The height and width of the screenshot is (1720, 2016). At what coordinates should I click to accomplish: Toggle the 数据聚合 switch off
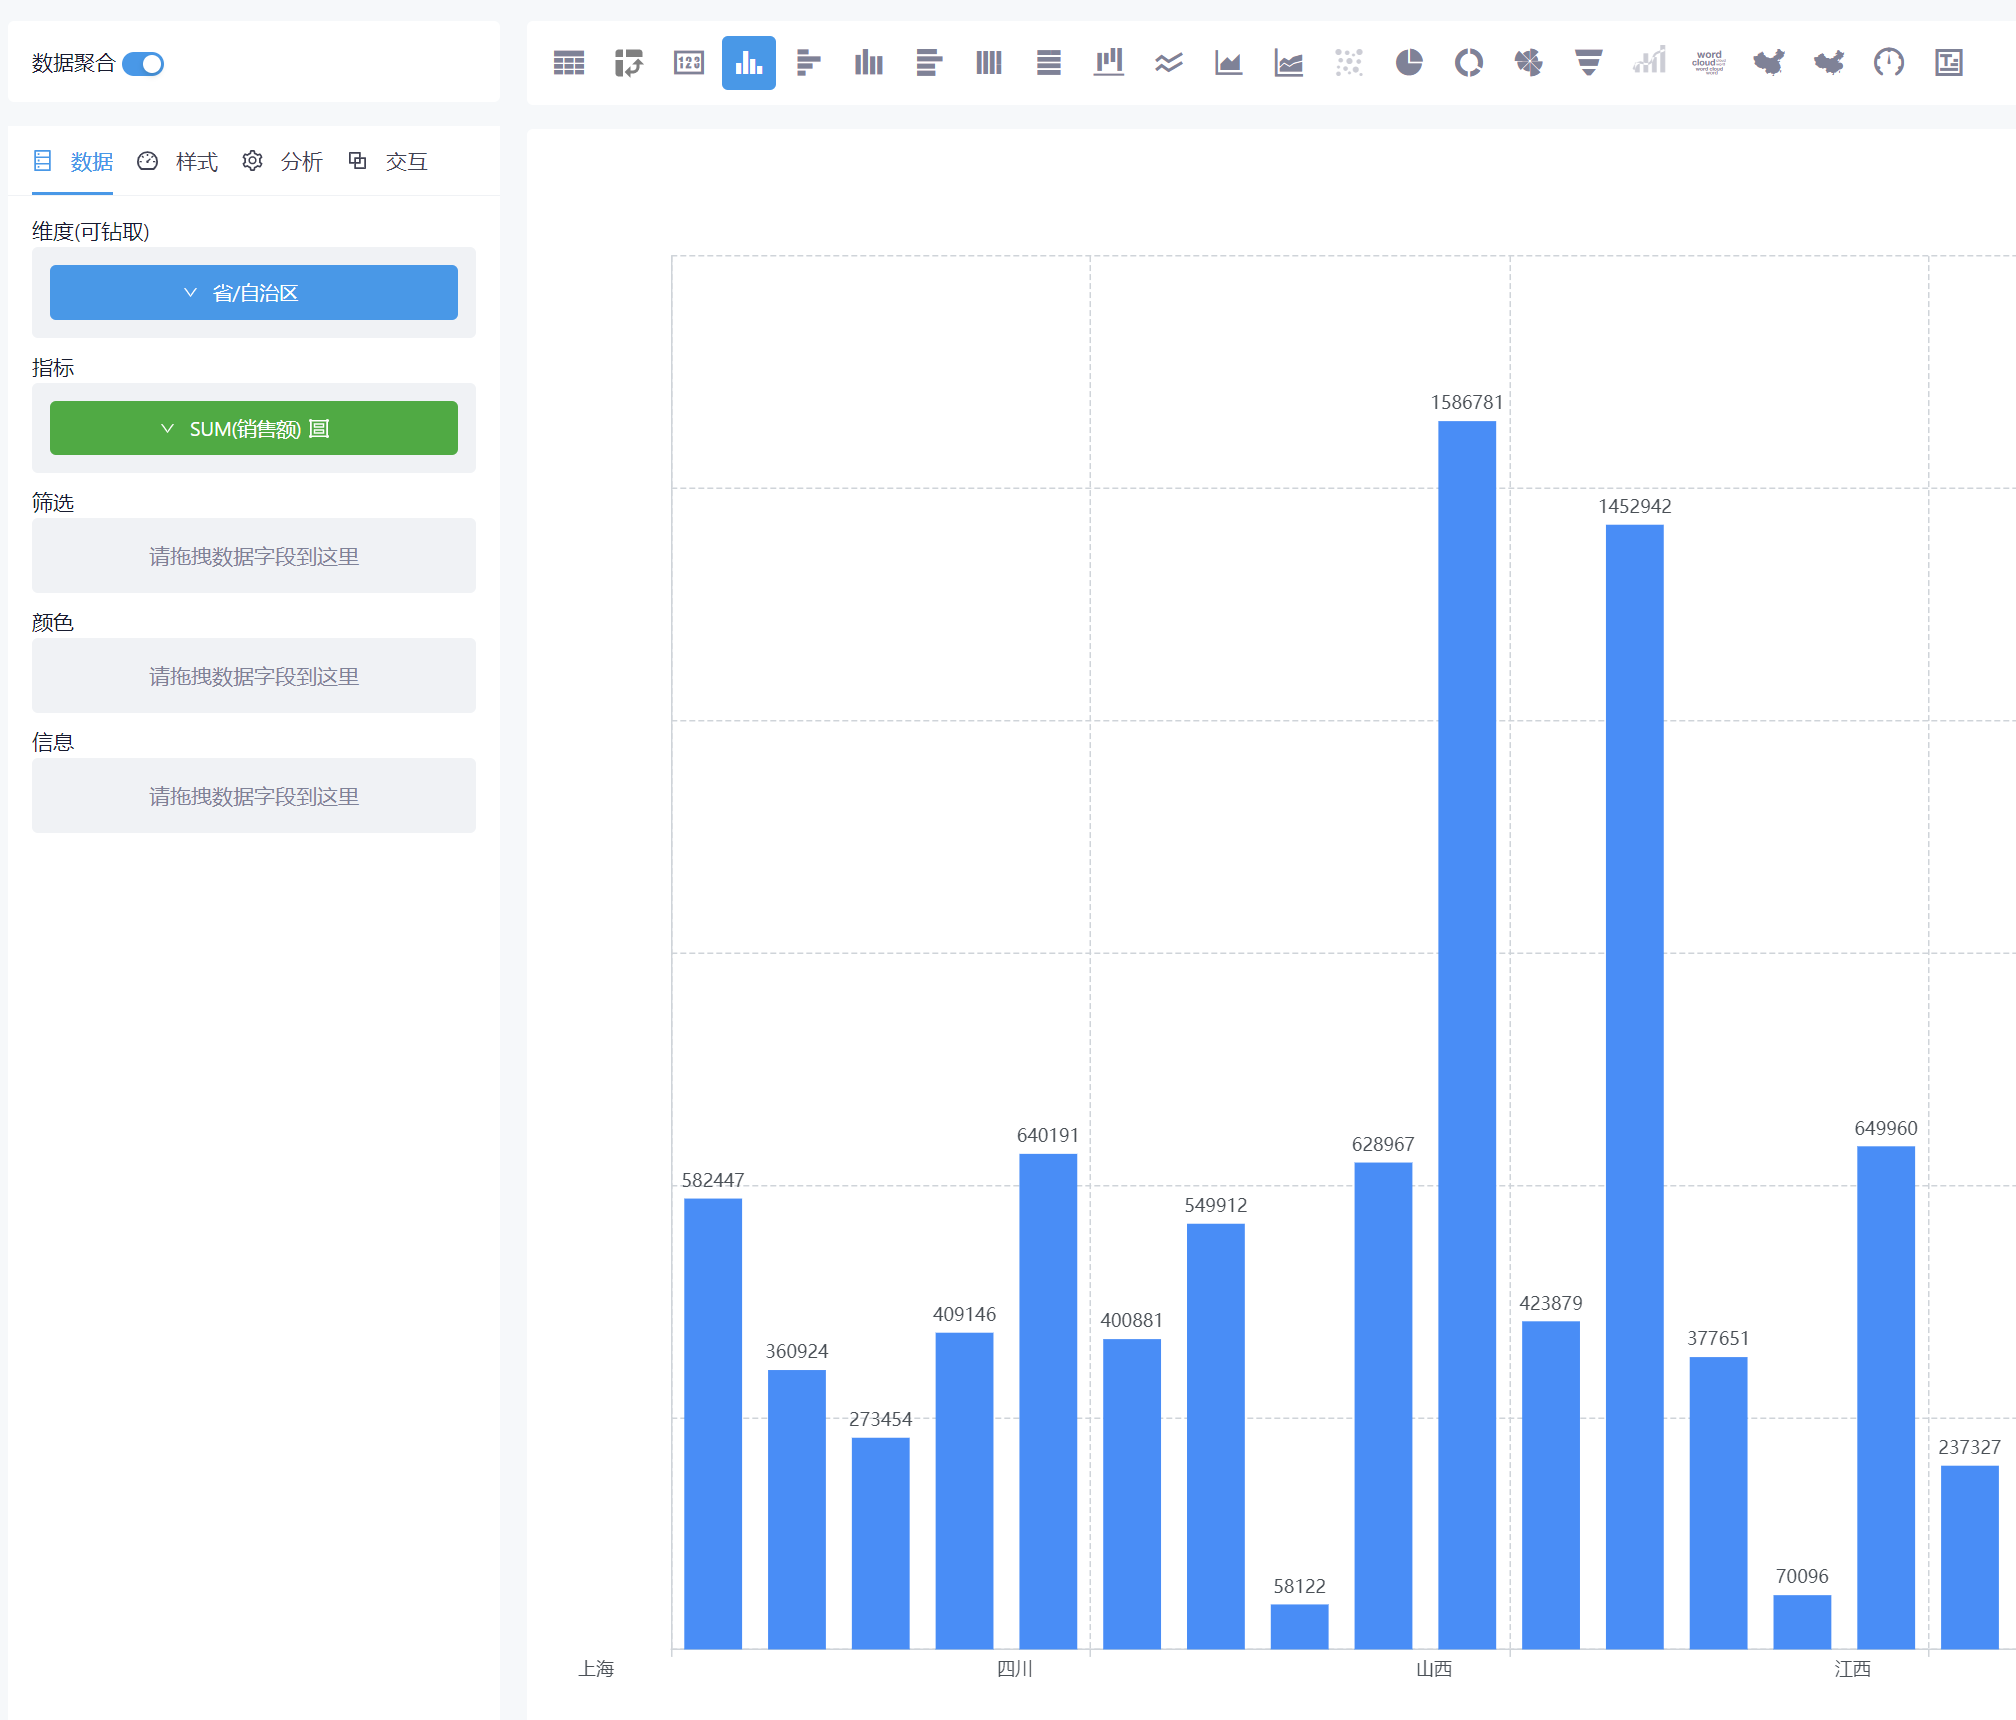tap(143, 64)
